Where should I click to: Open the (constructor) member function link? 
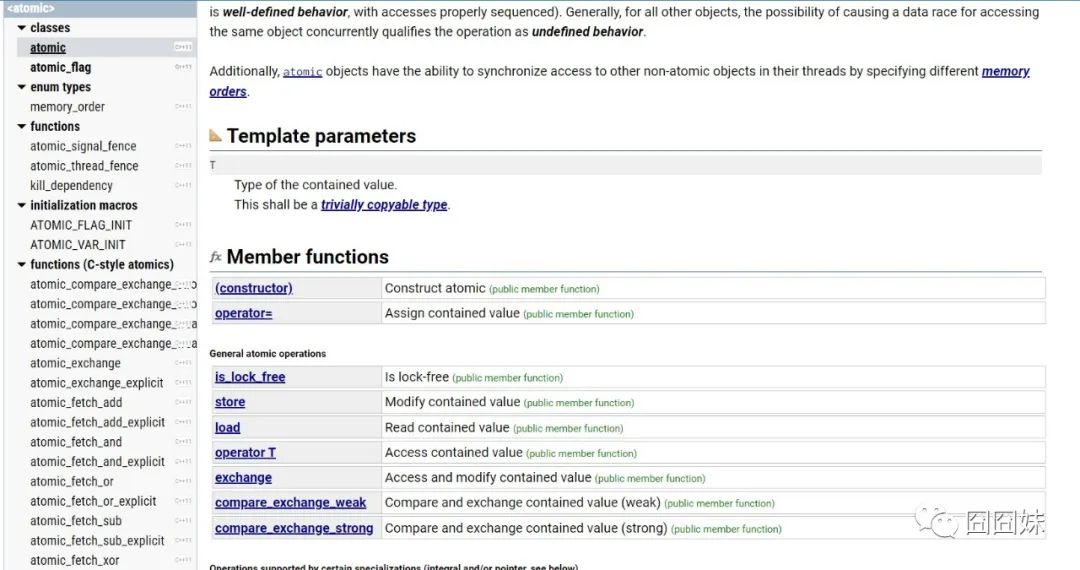click(253, 288)
